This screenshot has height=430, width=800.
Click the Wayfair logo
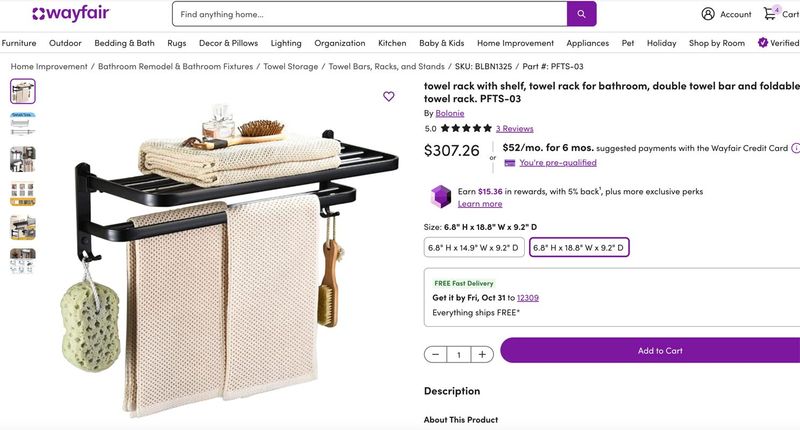coord(70,14)
